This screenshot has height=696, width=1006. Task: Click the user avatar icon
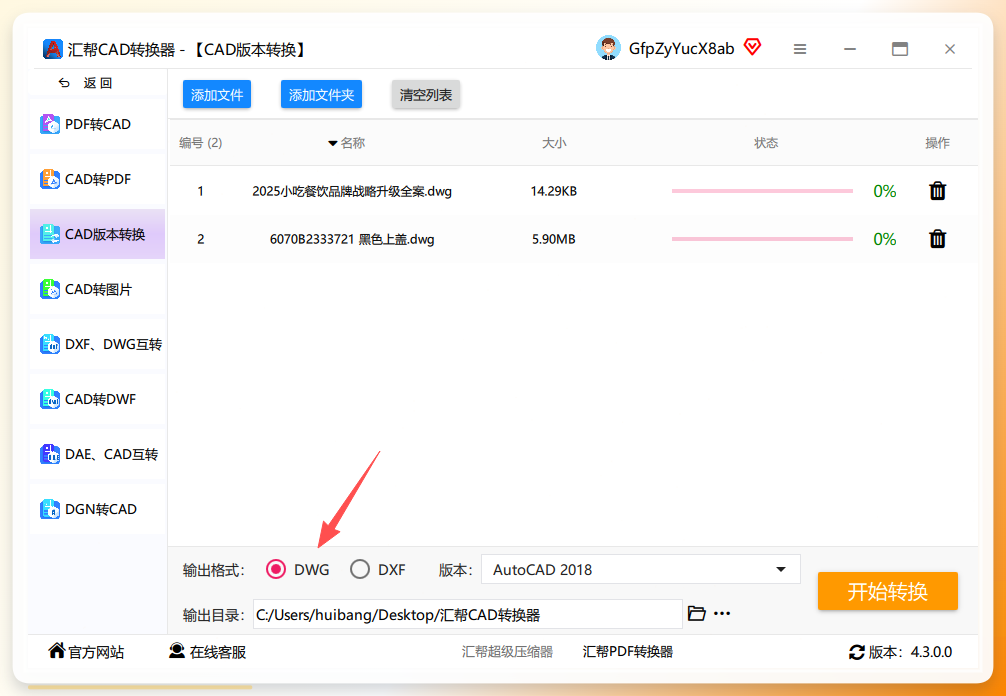(608, 48)
